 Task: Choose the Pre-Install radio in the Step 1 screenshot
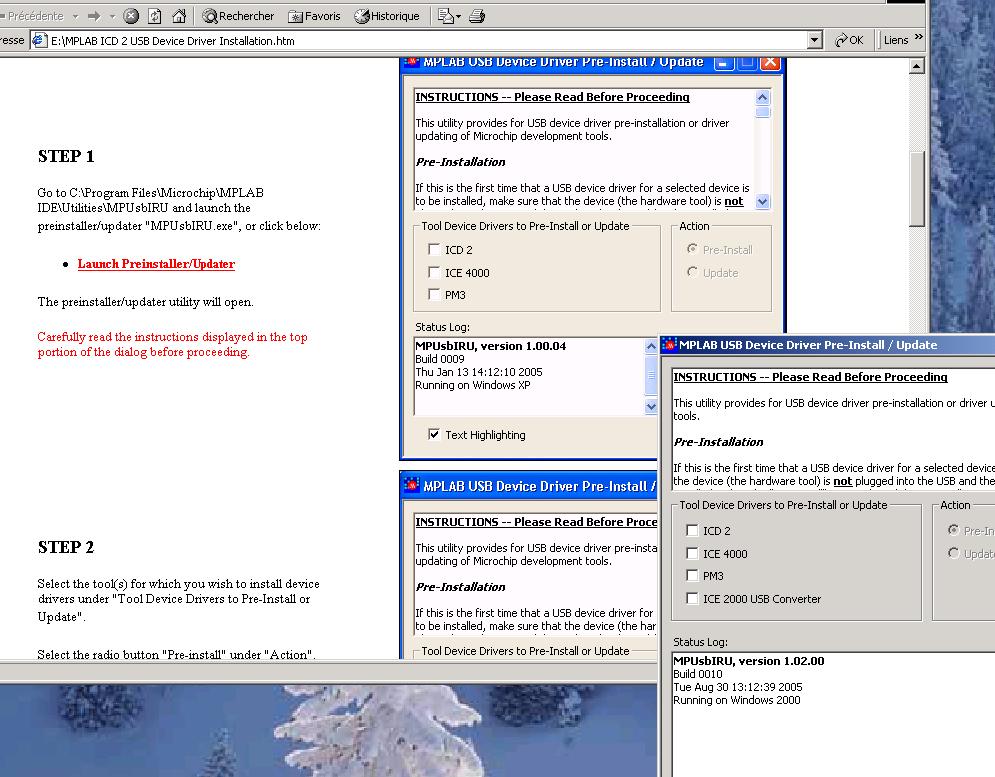[692, 249]
